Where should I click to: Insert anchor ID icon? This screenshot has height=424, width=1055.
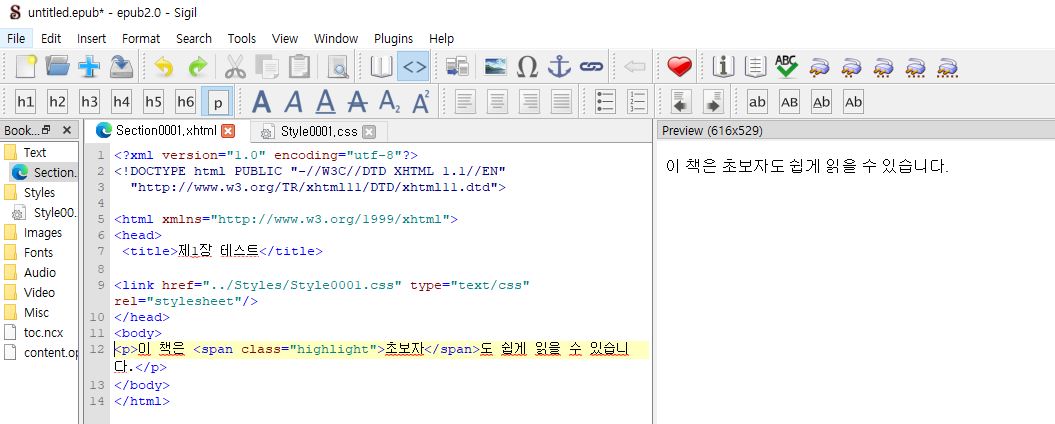coord(559,67)
